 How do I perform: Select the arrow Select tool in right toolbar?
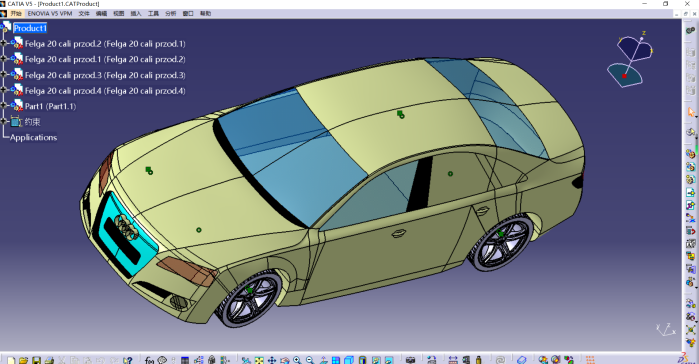coord(691,112)
